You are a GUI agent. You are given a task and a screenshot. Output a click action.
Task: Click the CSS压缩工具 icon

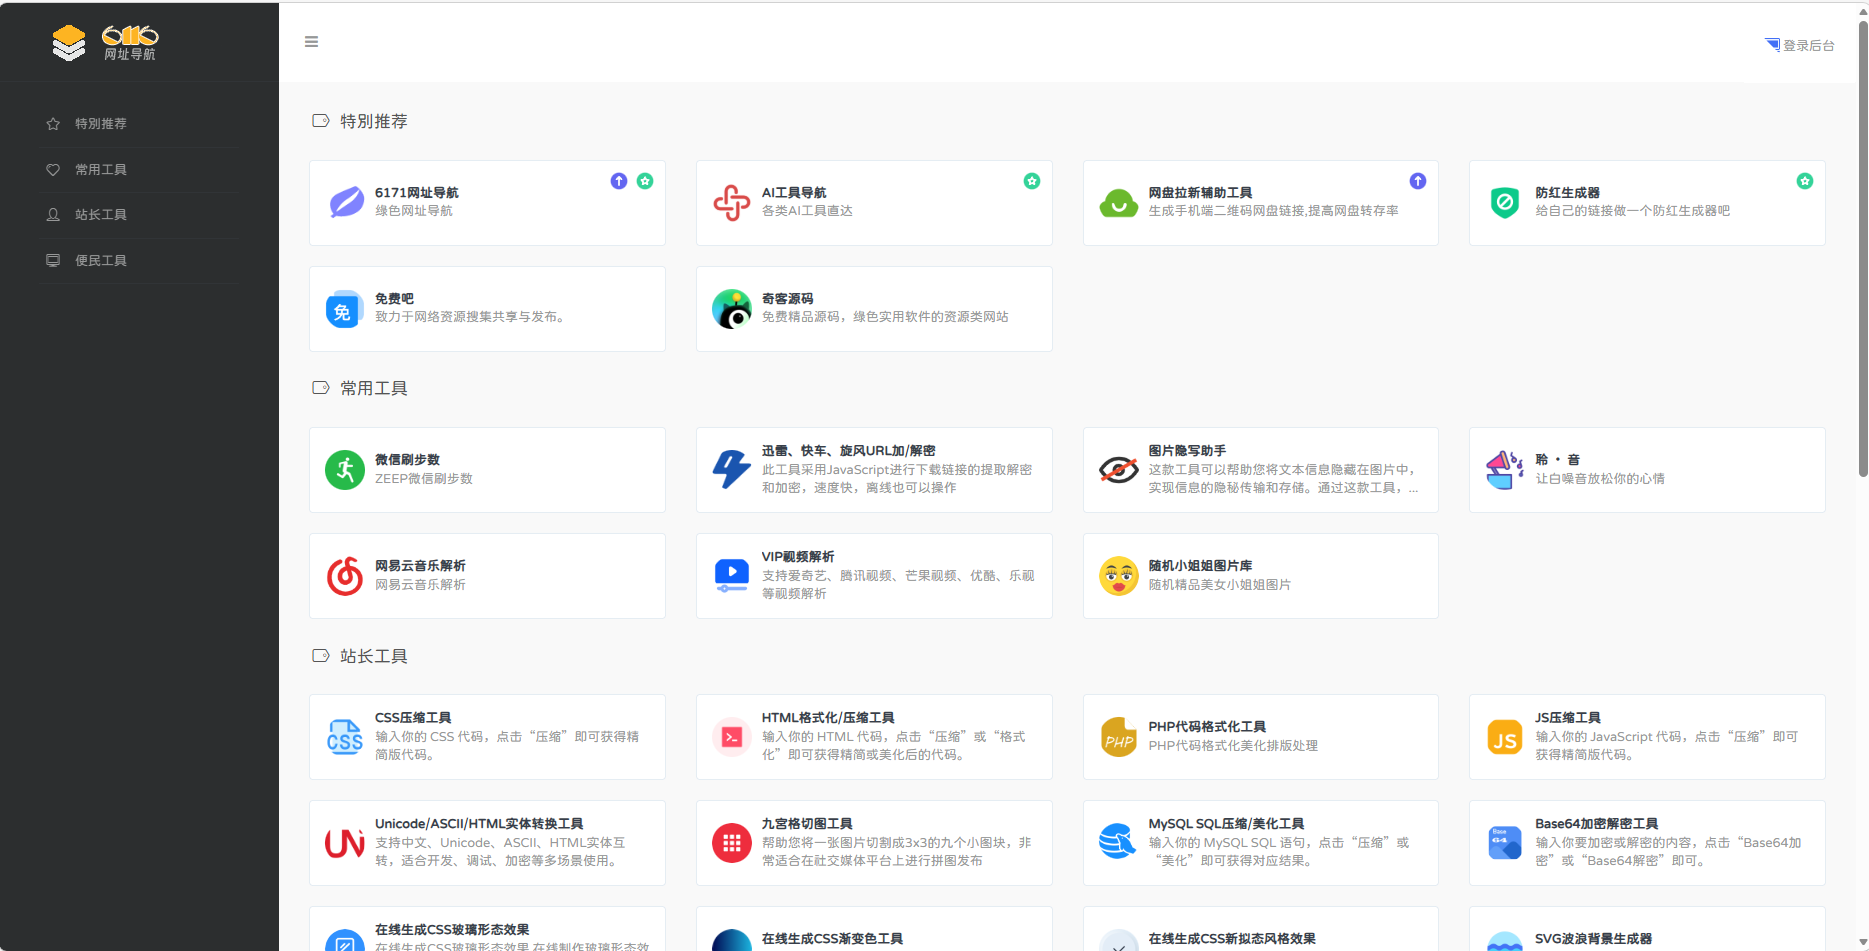click(344, 736)
